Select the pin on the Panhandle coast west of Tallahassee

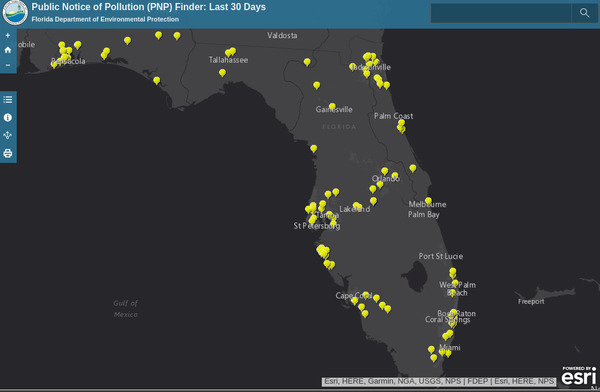pos(157,81)
